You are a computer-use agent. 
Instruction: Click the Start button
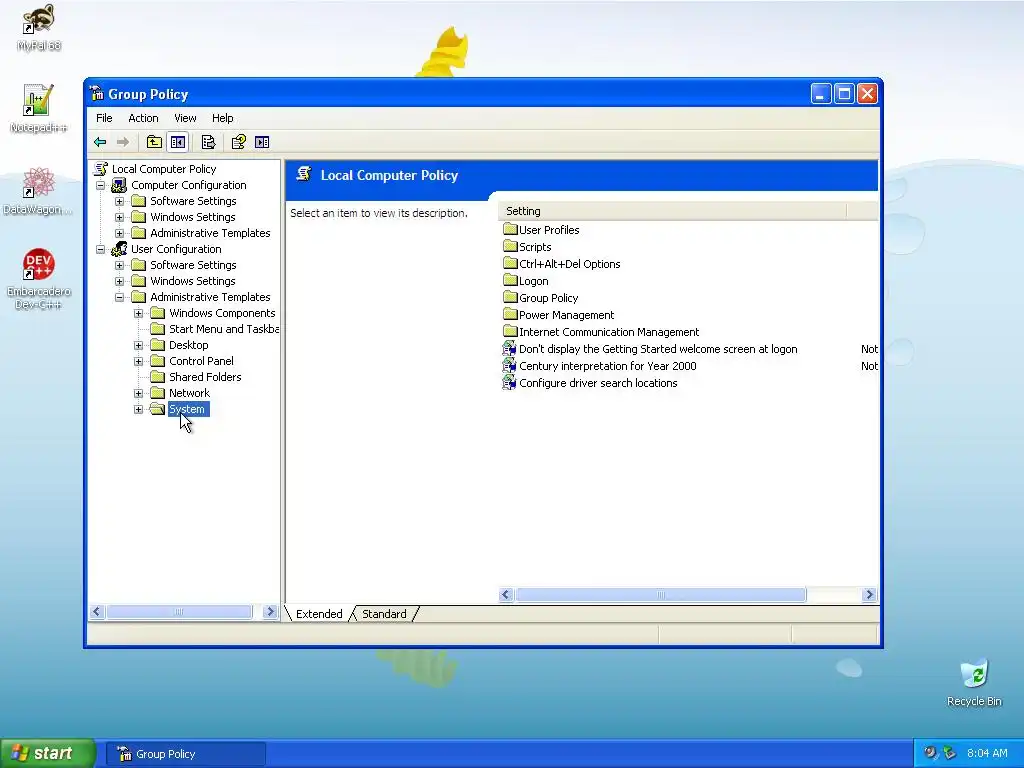tap(47, 753)
